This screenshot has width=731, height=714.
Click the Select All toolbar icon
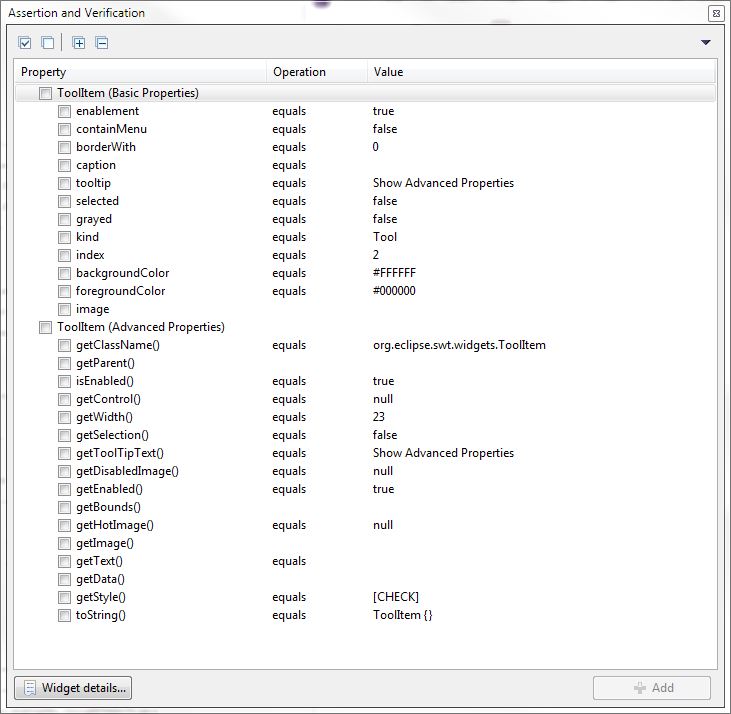tap(25, 43)
